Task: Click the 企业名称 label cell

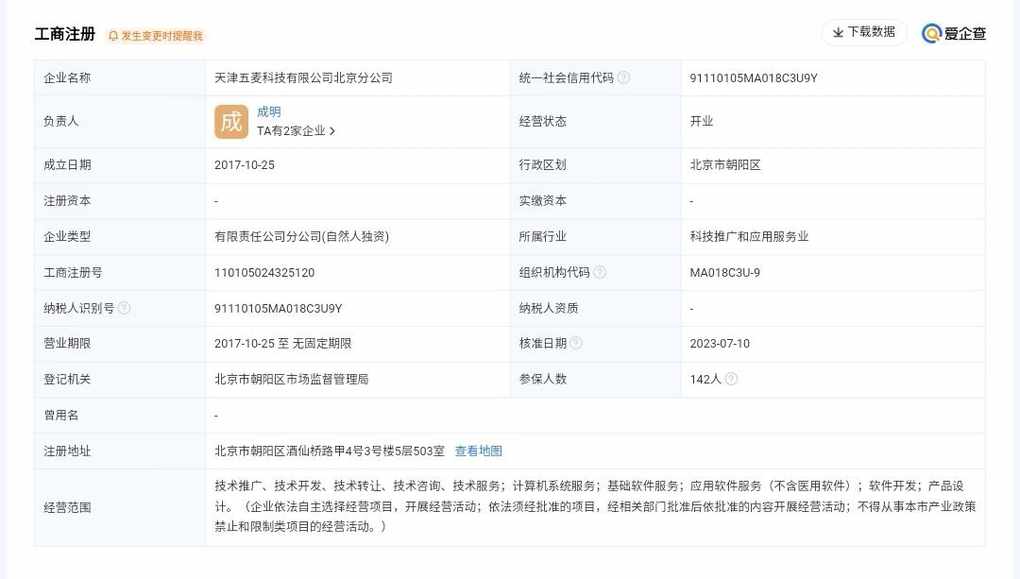Action: [120, 77]
